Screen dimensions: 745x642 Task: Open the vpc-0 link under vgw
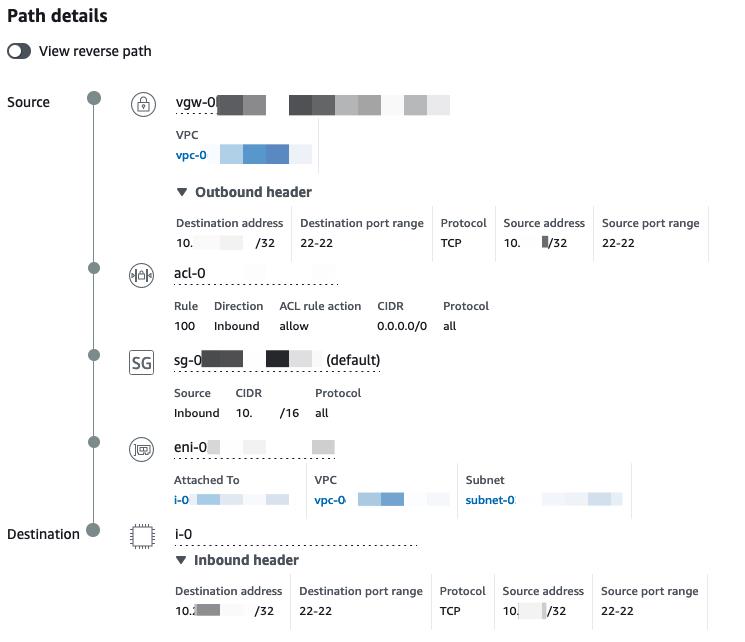point(191,155)
